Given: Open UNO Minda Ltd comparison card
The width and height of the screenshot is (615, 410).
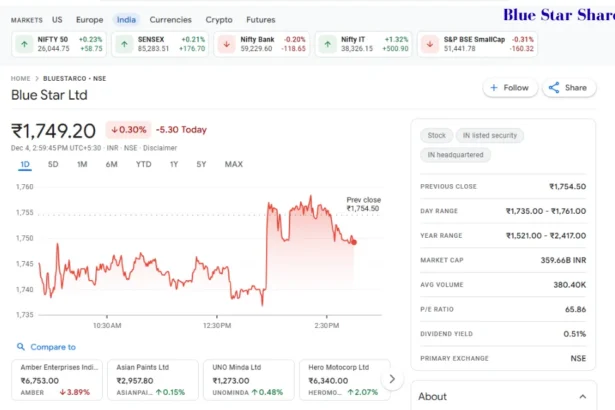Looking at the screenshot, I should [249, 380].
